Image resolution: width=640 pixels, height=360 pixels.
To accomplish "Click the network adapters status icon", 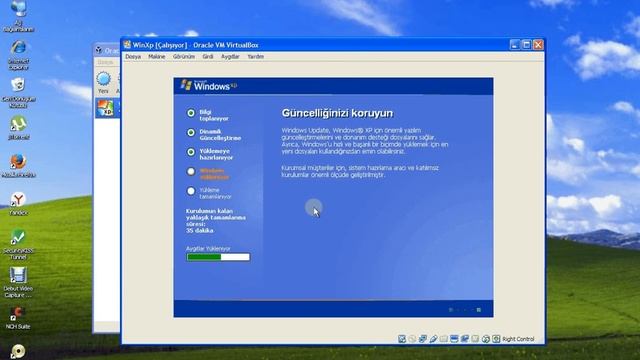I will [423, 339].
